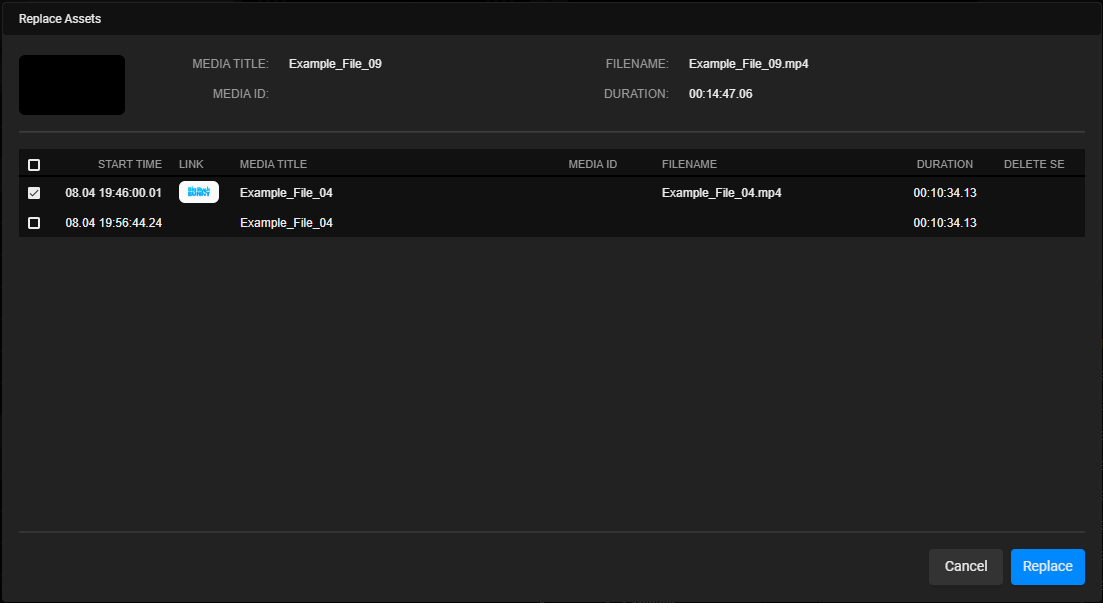This screenshot has height=603, width=1103.
Task: Check the asset starting at 19:56:44.24
Action: coord(34,222)
